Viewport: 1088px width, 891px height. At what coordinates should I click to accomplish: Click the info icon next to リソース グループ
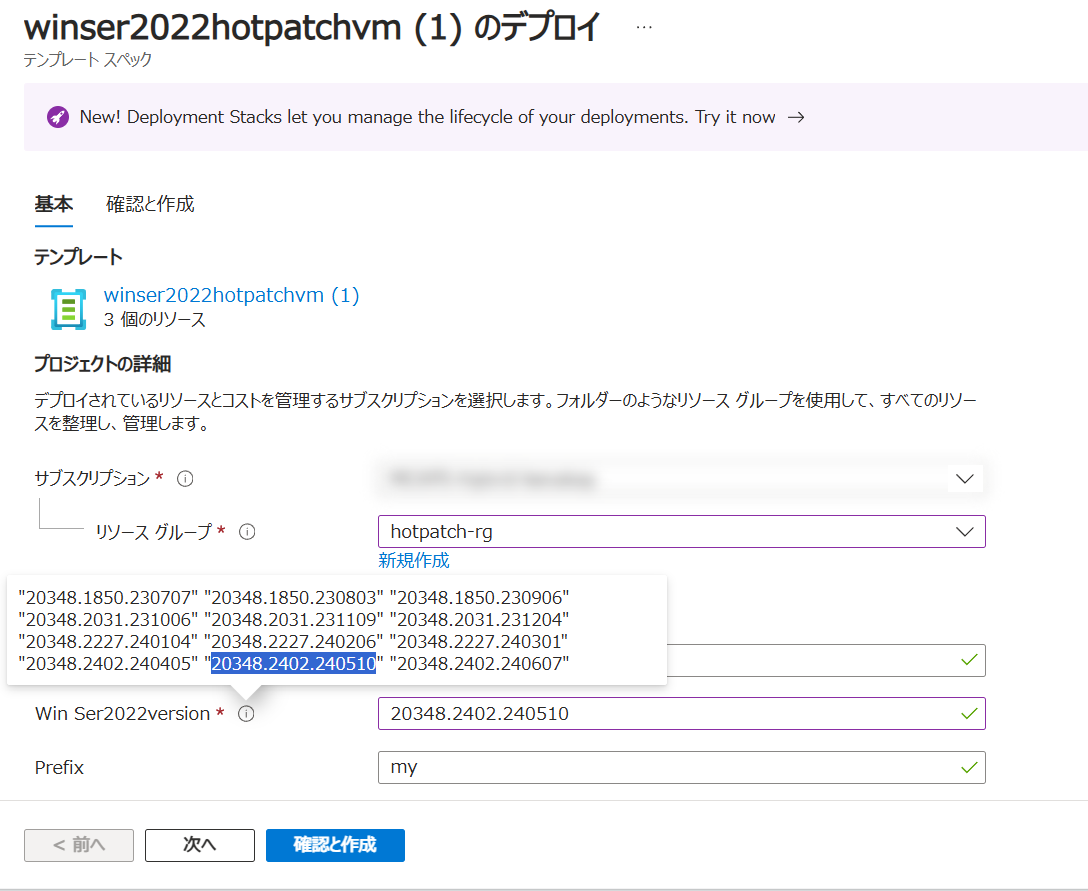point(247,532)
